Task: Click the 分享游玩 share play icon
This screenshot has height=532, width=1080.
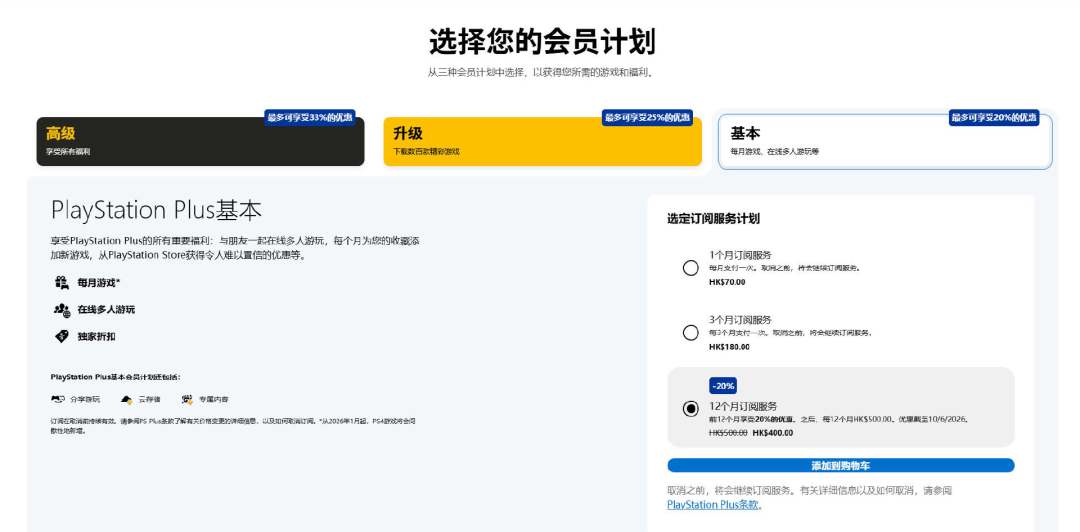Action: pos(58,399)
